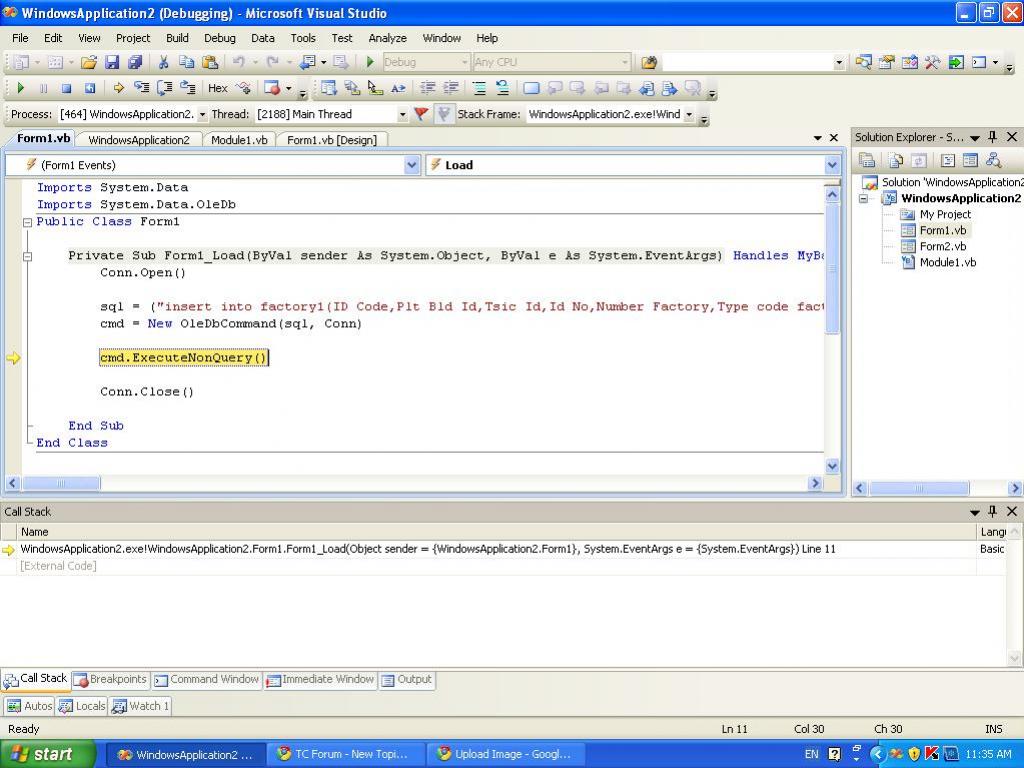1024x768 pixels.
Task: Collapse the Form1_Load sub outline
Action: pos(27,256)
